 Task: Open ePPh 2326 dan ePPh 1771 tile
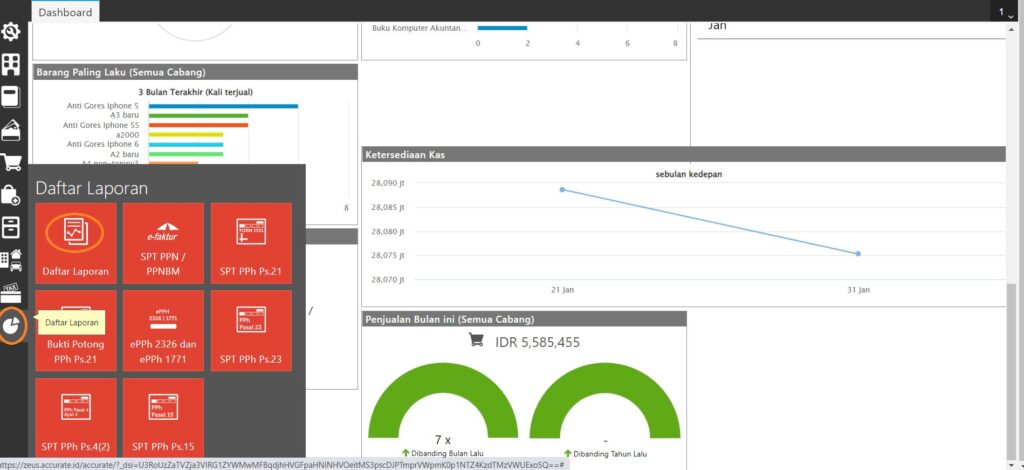pos(163,330)
